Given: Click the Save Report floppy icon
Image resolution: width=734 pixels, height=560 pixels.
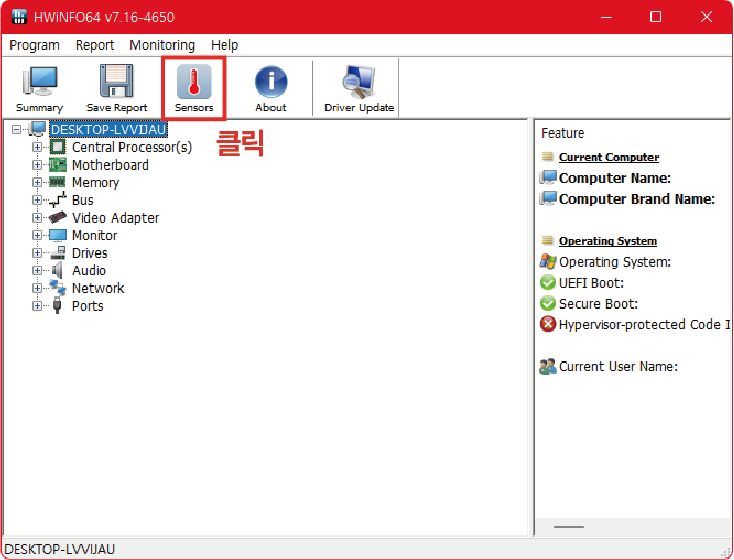Looking at the screenshot, I should tap(117, 81).
